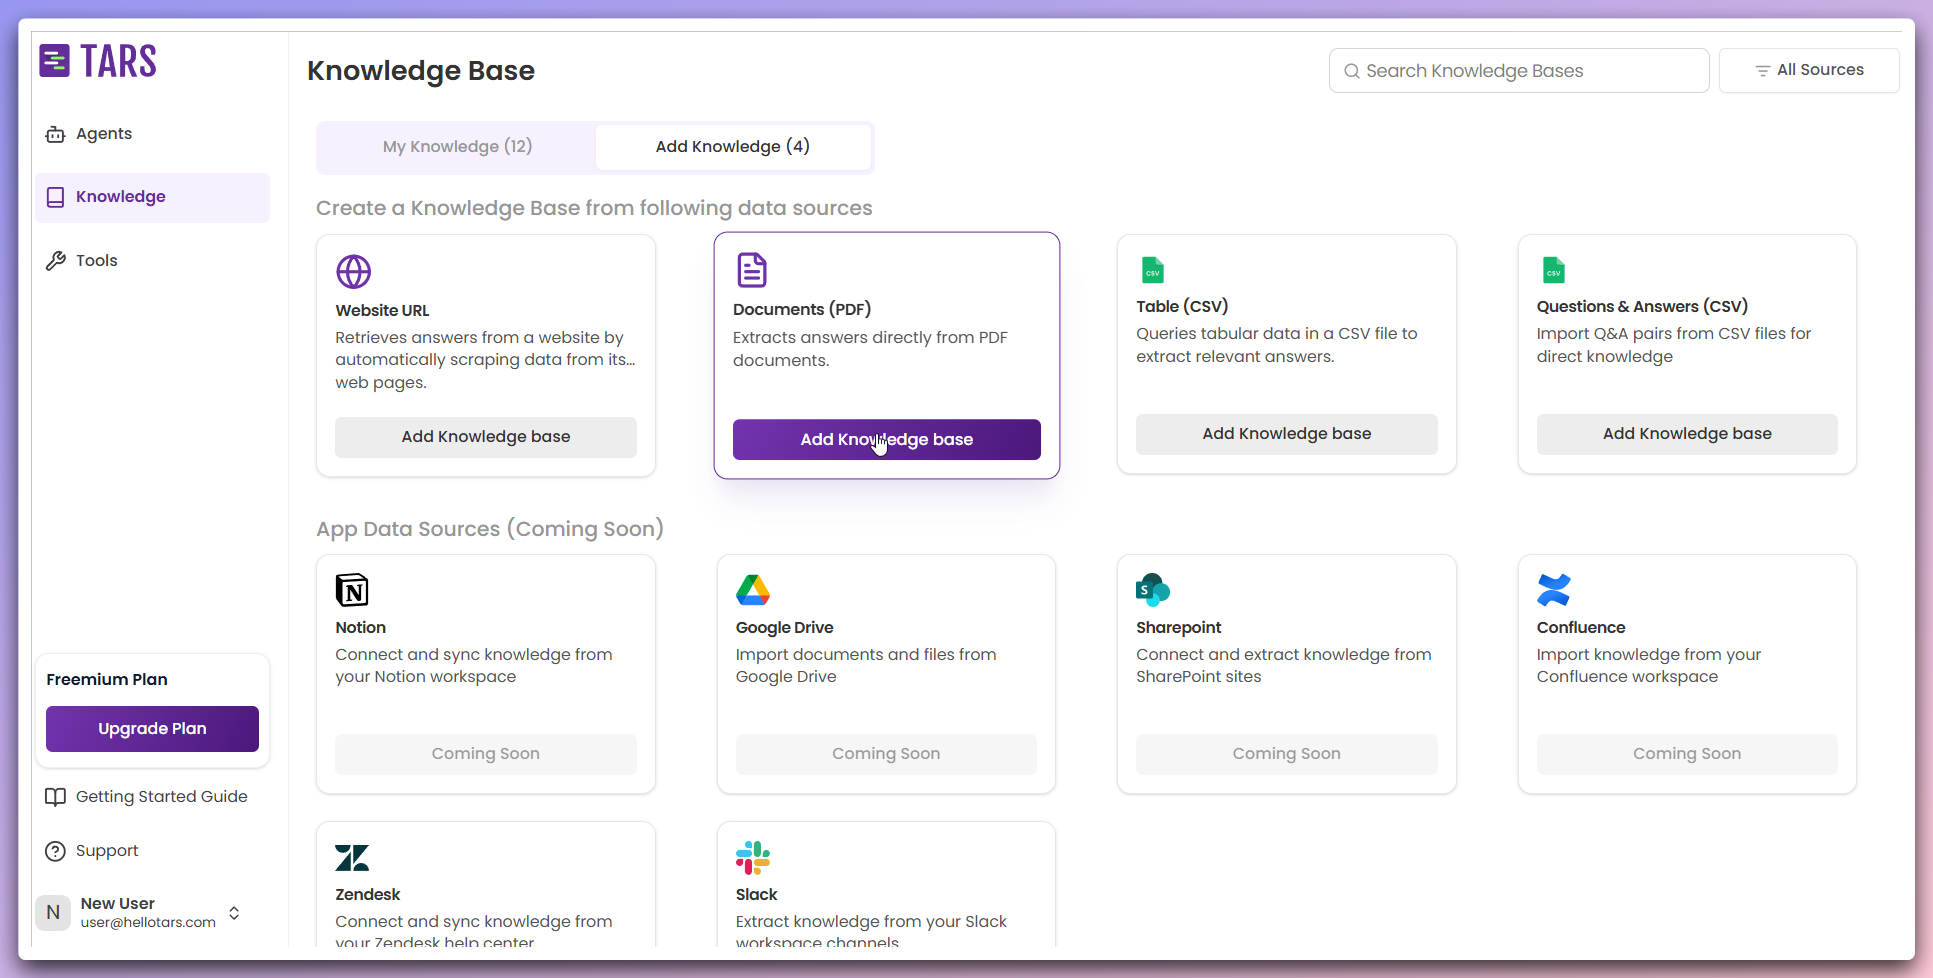The width and height of the screenshot is (1933, 978).
Task: Click the Google Drive card title
Action: click(x=784, y=628)
